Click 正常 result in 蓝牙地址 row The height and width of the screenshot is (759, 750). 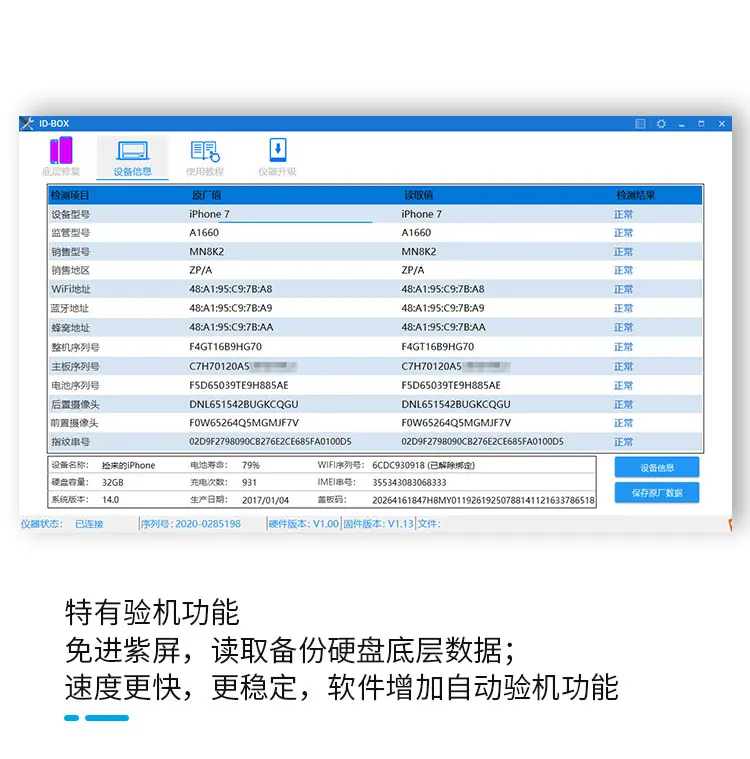pos(624,308)
